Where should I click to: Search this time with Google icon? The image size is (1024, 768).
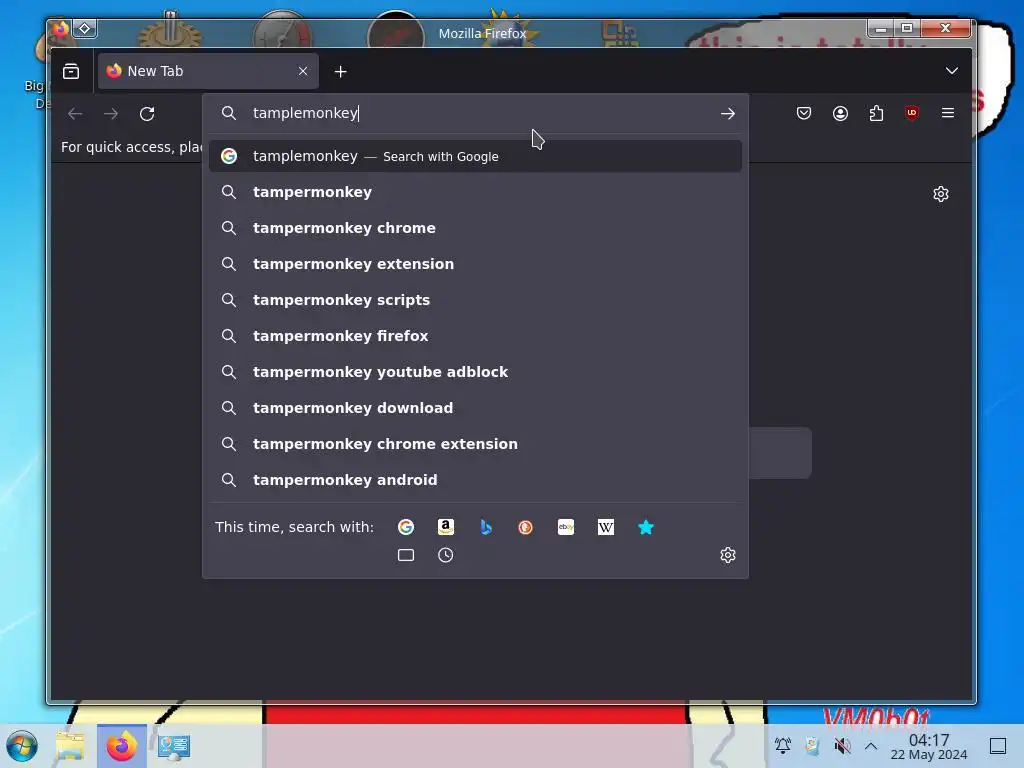pos(406,527)
